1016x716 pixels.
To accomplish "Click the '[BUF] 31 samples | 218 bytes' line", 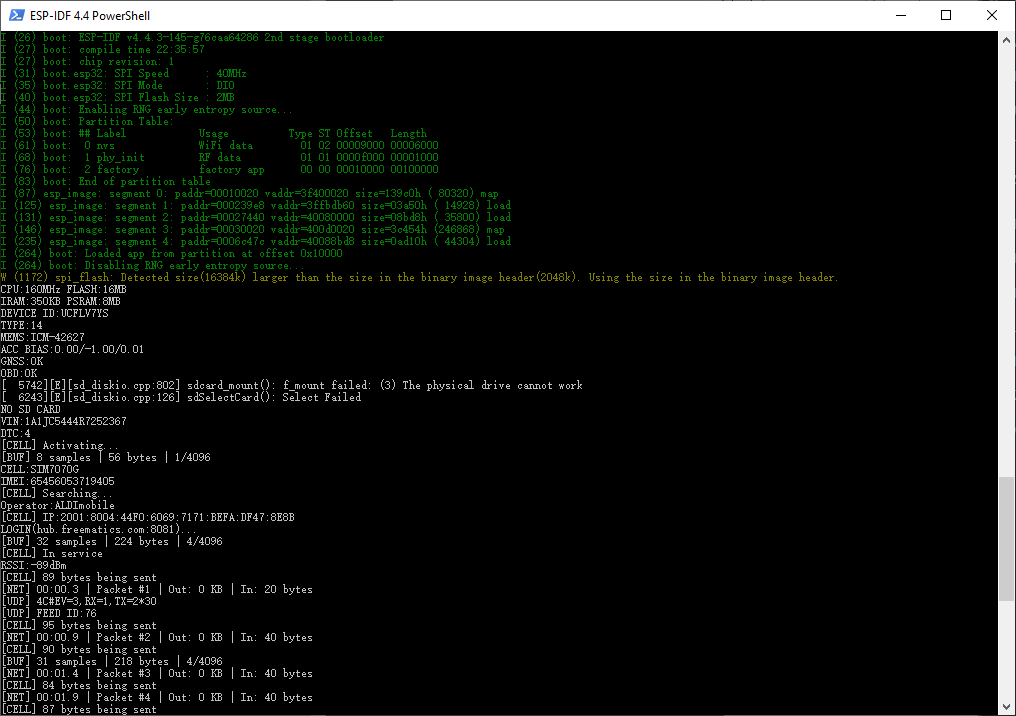I will tap(111, 661).
